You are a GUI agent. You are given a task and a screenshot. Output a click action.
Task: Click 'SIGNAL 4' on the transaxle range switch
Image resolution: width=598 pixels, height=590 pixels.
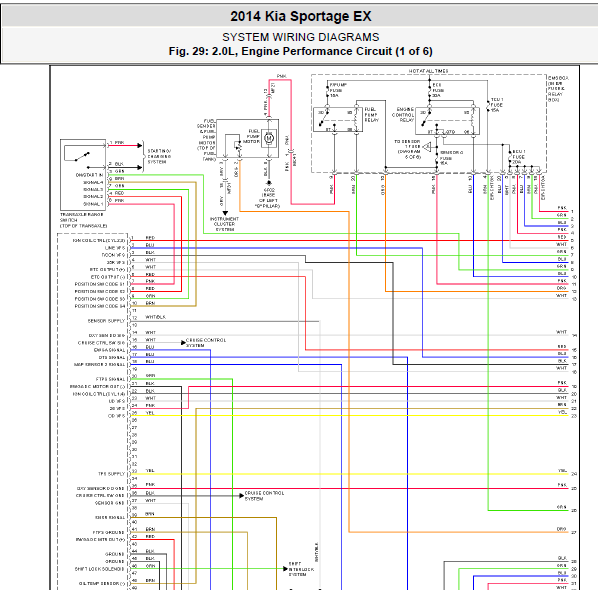(x=93, y=182)
